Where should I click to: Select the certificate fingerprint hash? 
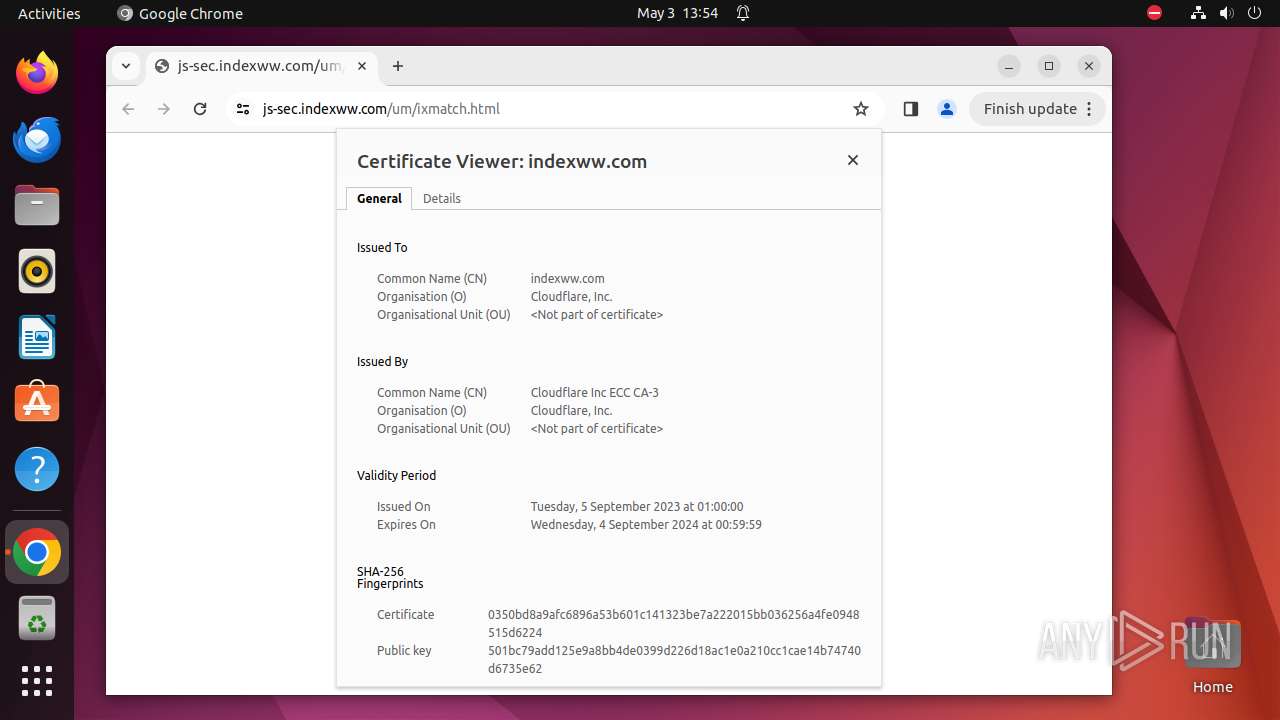point(673,623)
